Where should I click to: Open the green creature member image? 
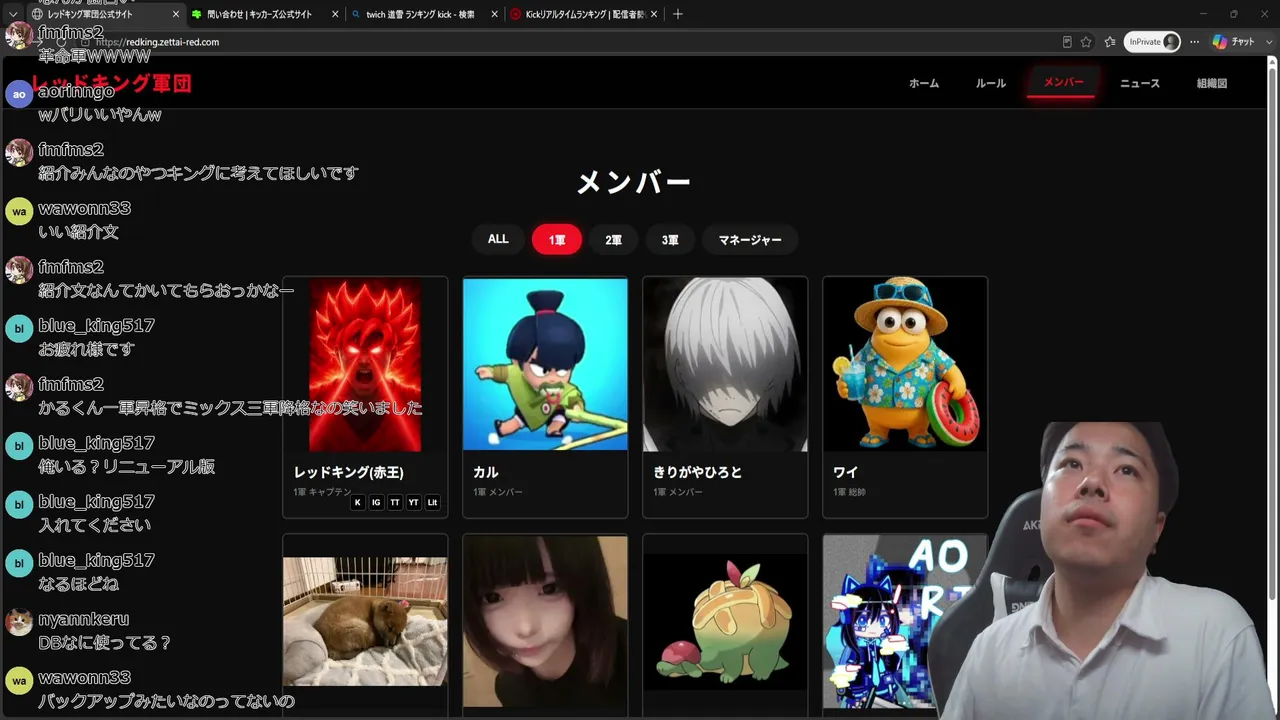(x=725, y=622)
